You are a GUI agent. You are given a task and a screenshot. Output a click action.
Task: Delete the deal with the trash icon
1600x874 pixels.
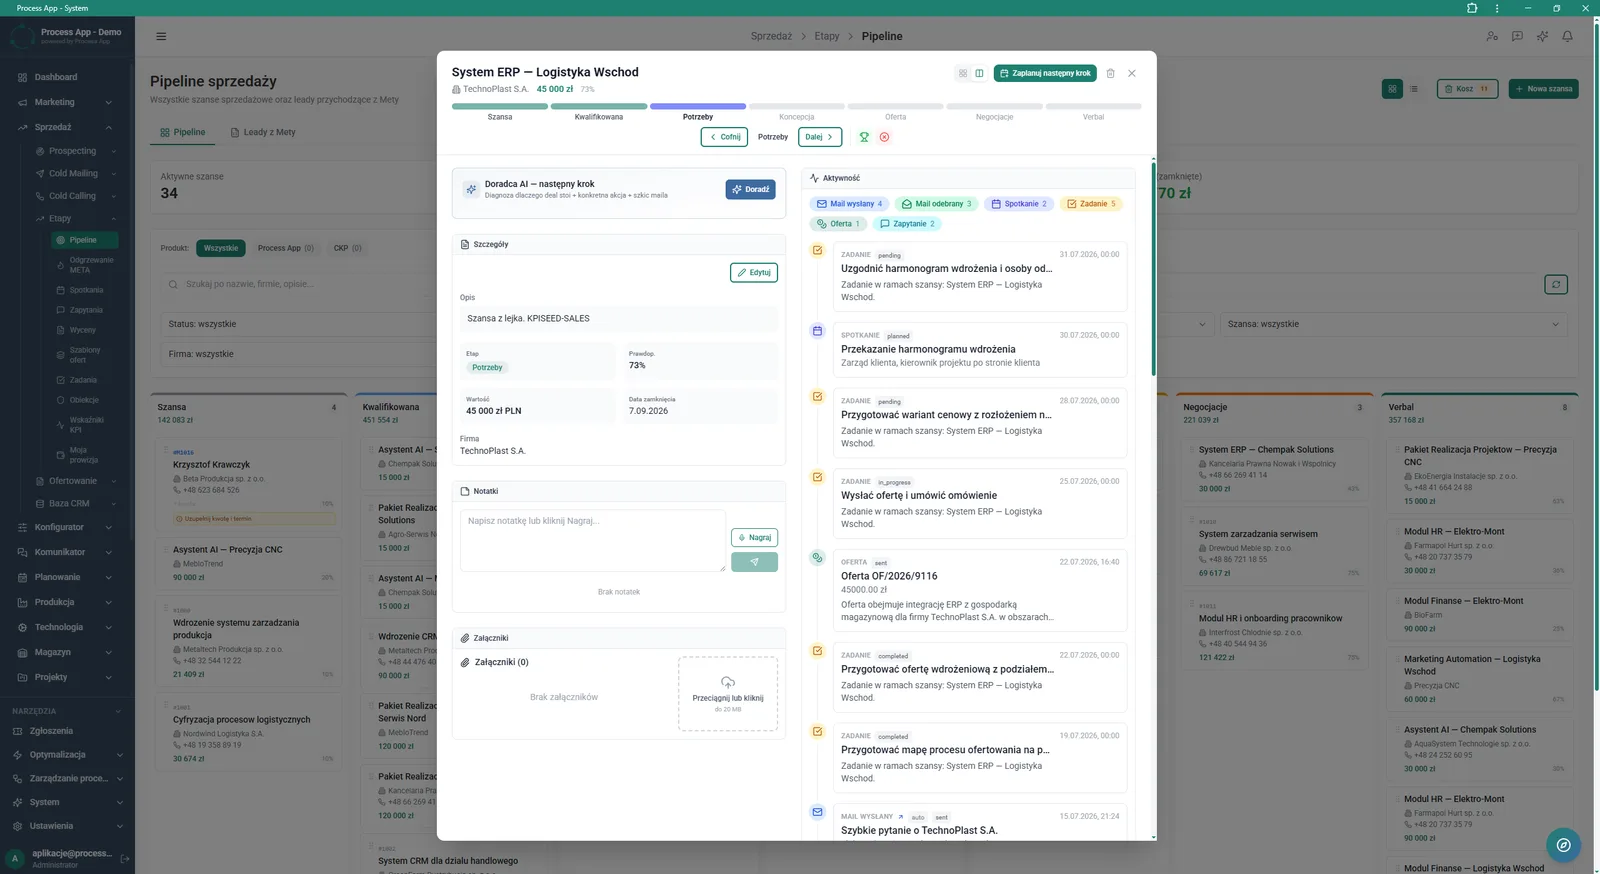click(x=1110, y=73)
